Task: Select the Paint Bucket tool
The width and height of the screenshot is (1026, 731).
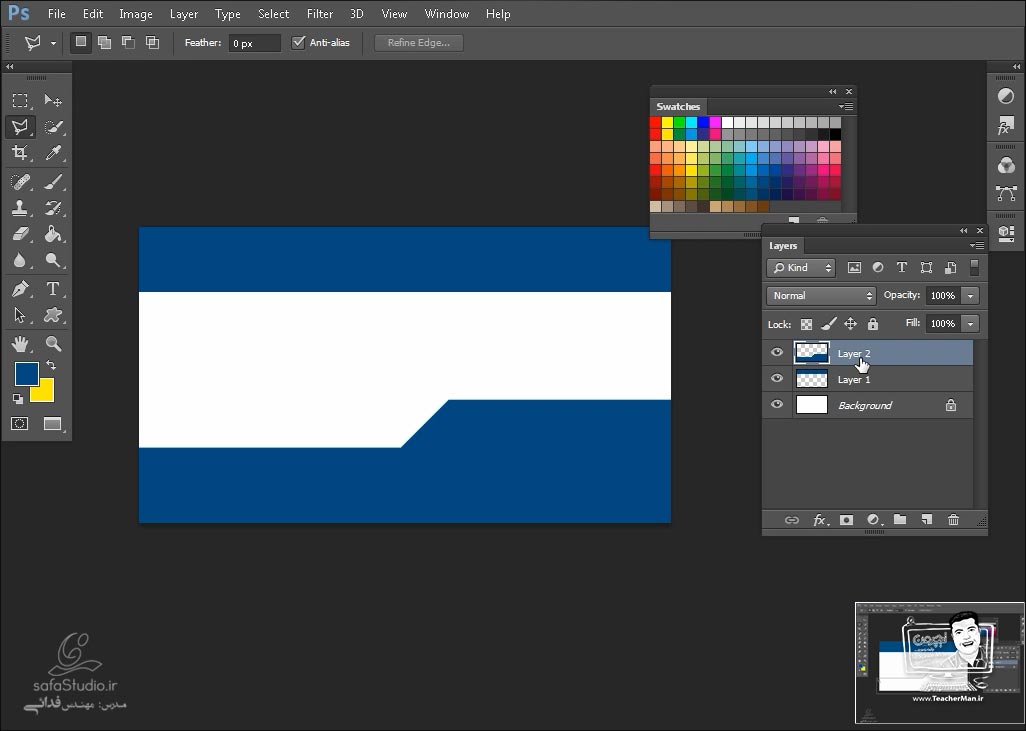Action: [x=52, y=234]
